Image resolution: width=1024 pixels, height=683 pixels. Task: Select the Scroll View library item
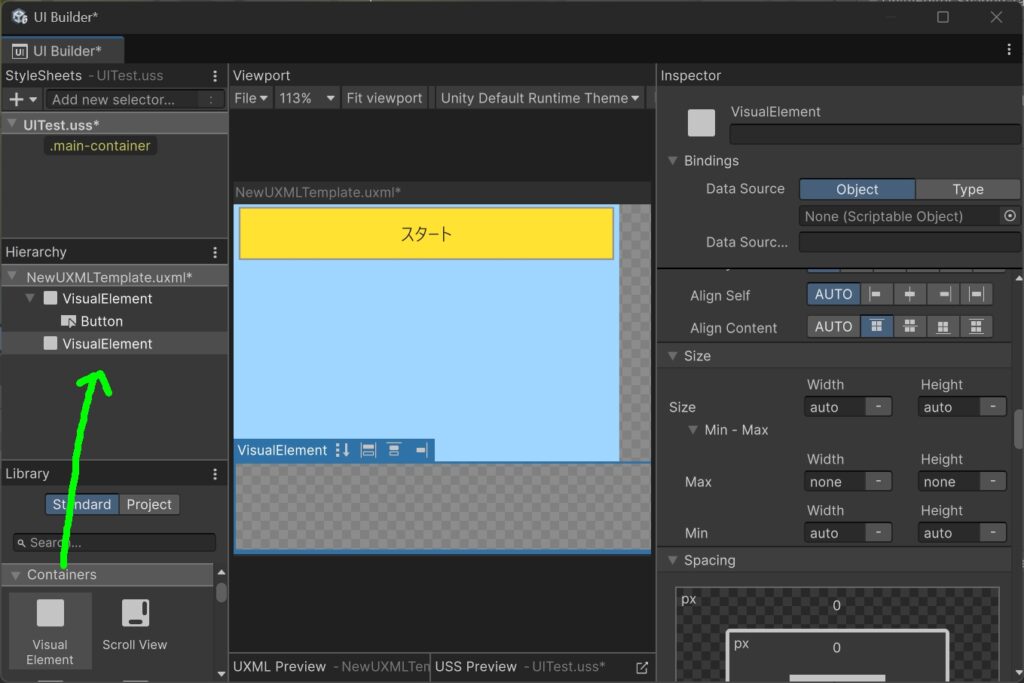click(135, 626)
